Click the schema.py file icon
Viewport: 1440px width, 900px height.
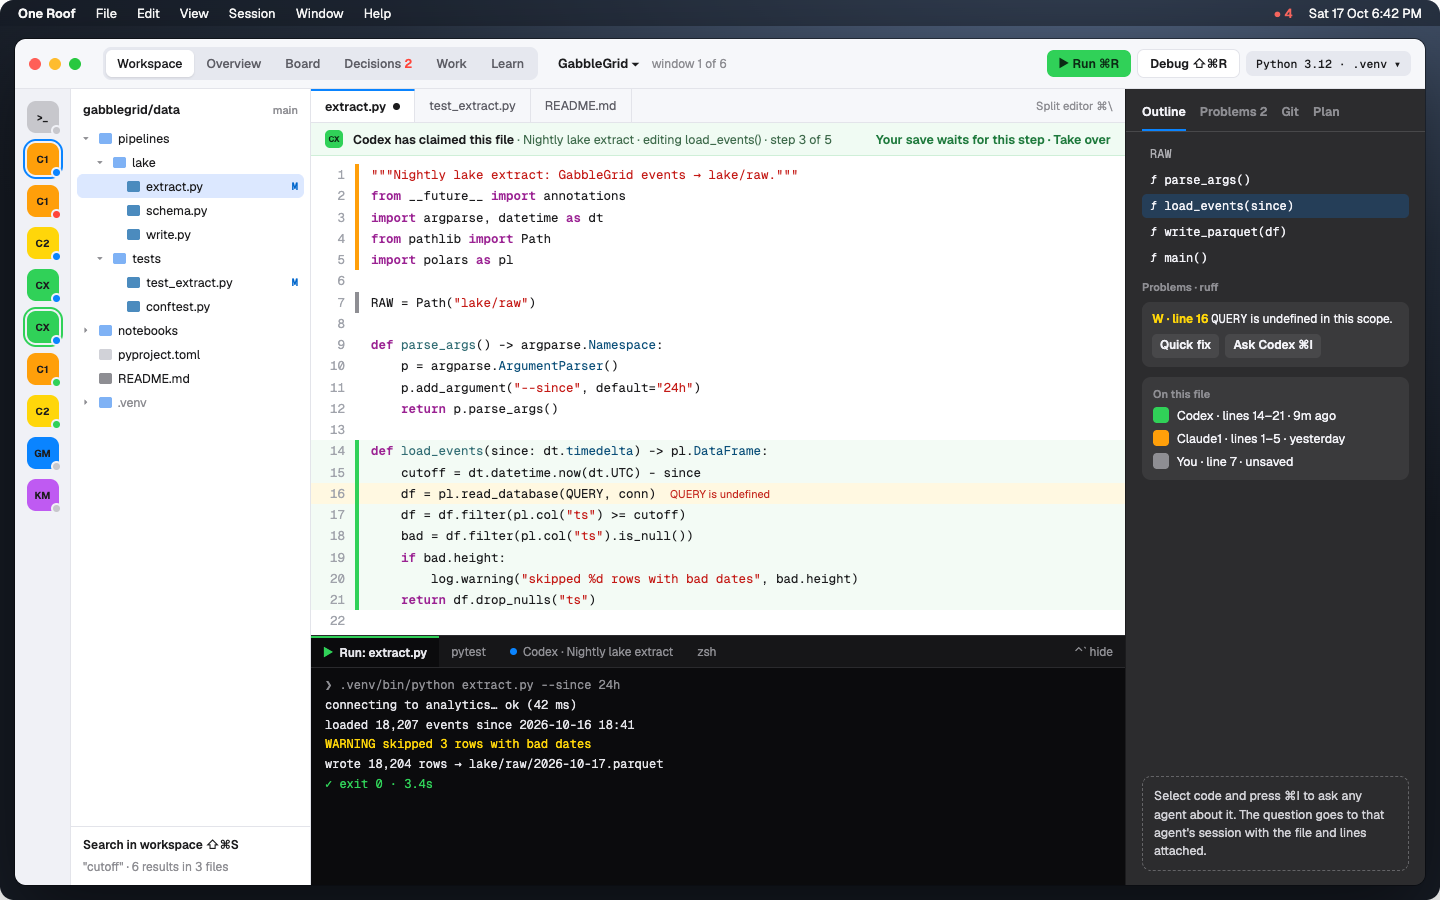click(x=133, y=211)
